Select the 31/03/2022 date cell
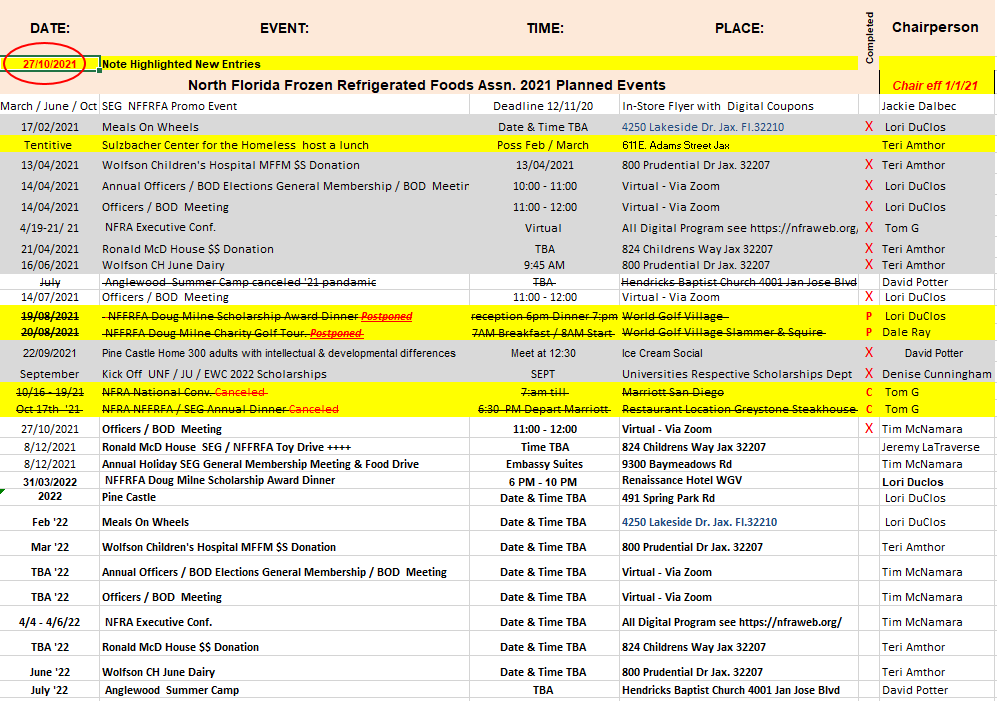Image resolution: width=997 pixels, height=701 pixels. 50,482
